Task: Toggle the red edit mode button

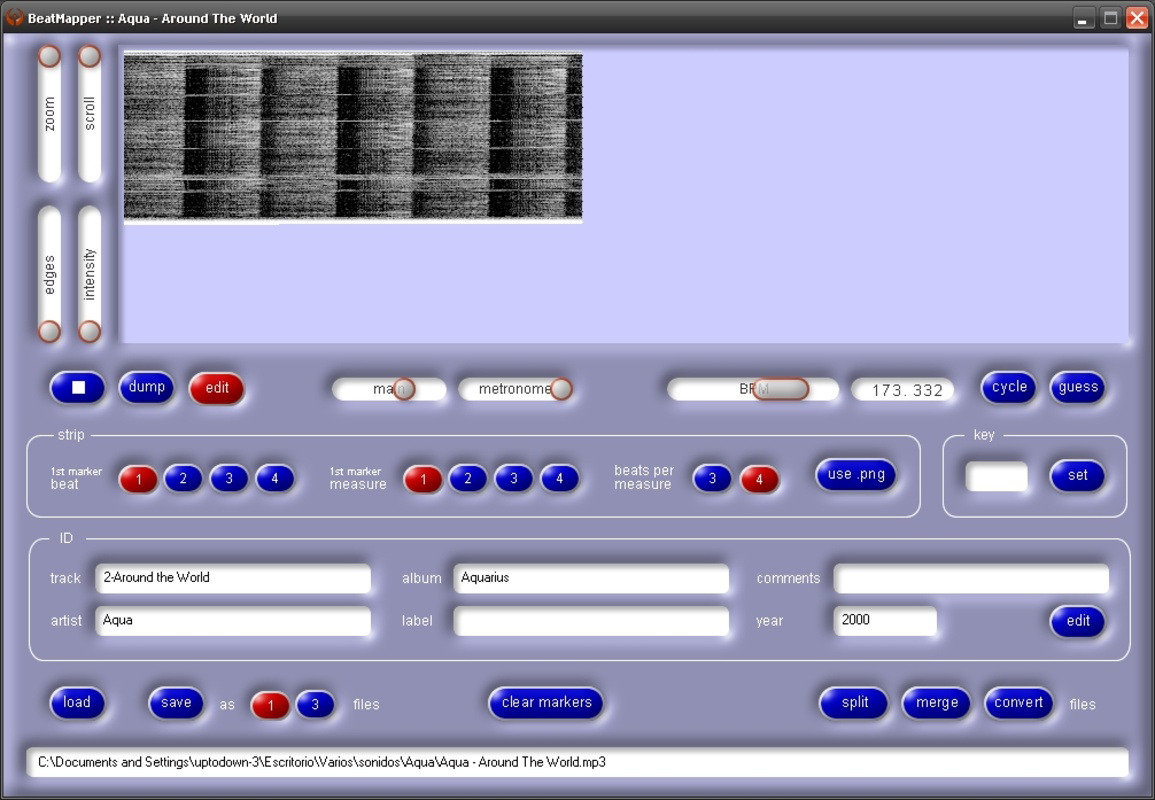Action: (216, 388)
